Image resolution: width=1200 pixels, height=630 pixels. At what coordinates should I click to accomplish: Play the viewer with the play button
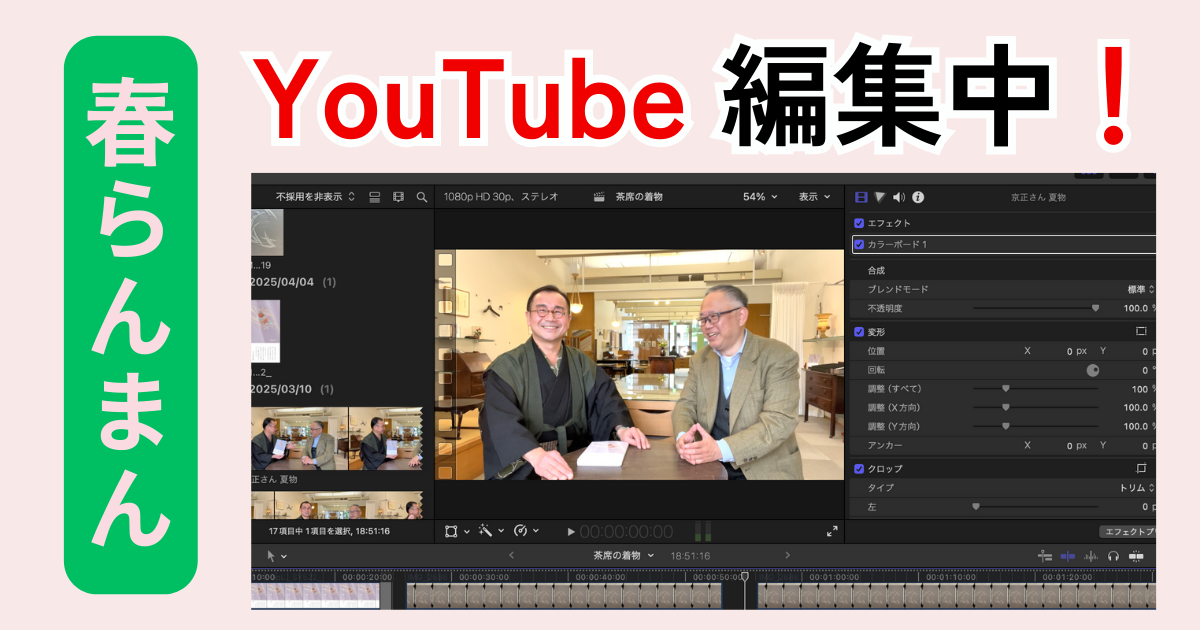[x=571, y=531]
